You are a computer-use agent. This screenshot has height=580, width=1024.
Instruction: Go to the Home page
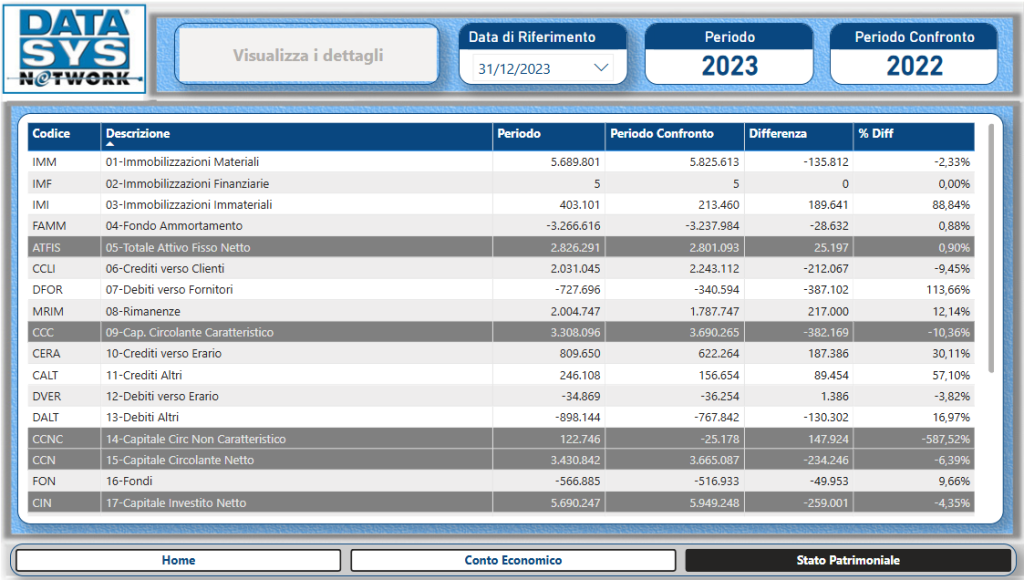(x=178, y=560)
